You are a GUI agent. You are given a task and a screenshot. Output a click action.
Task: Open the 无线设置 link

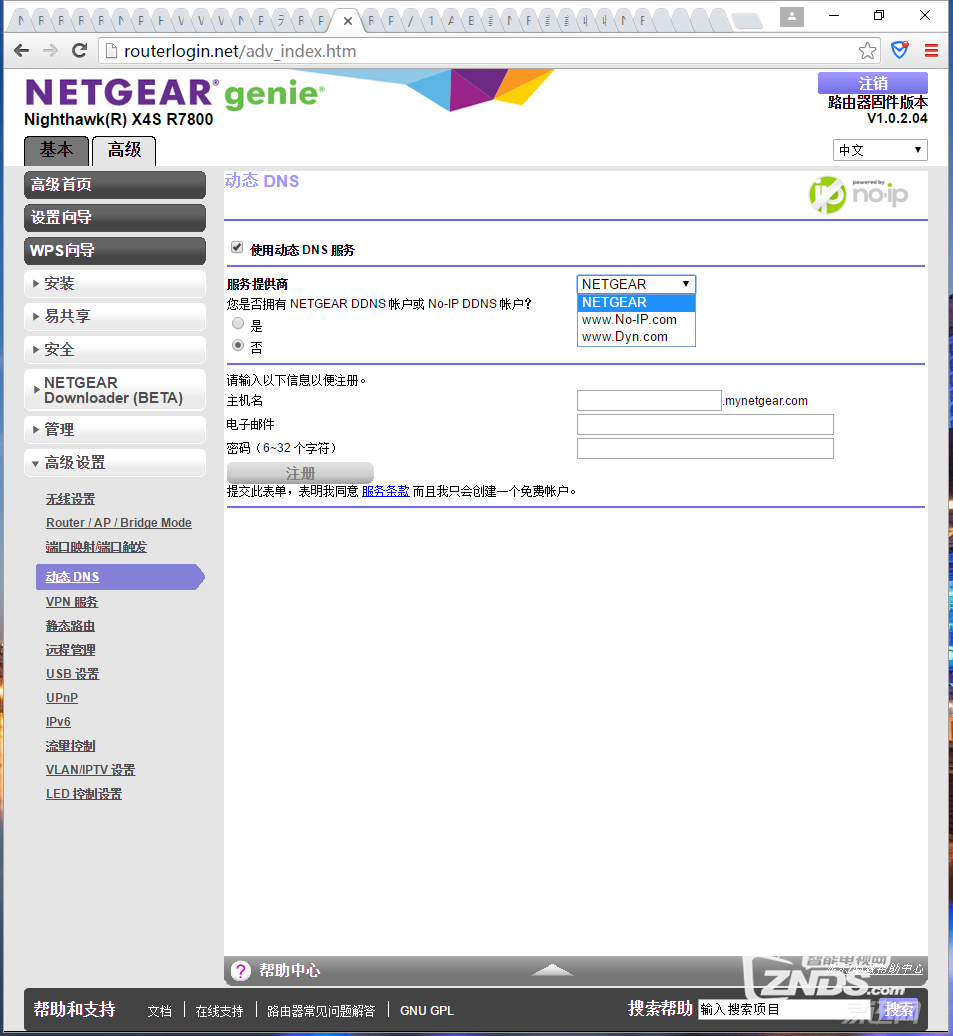tap(70, 499)
